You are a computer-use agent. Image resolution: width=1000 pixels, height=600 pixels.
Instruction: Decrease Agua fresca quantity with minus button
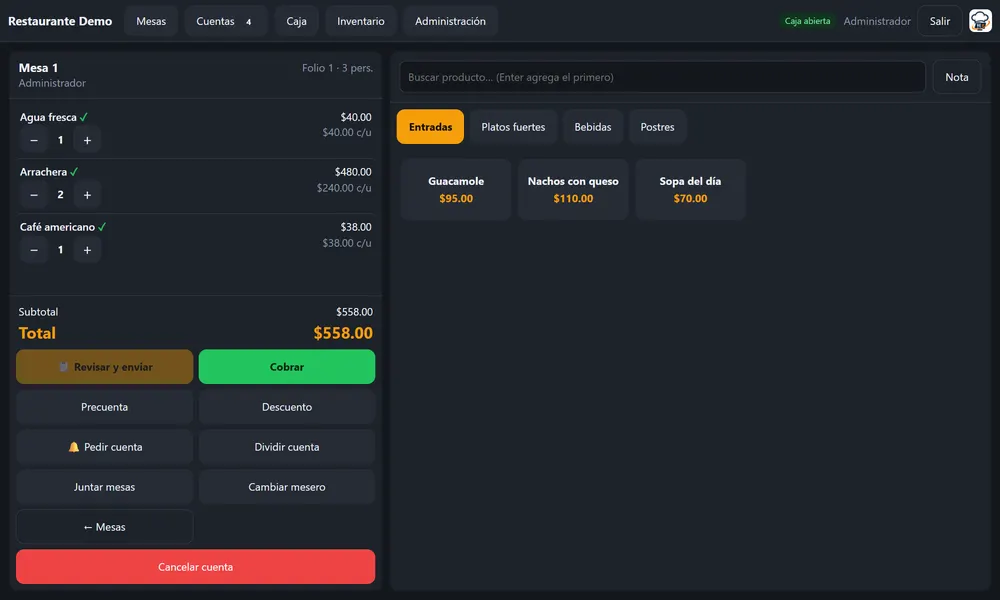(x=34, y=140)
